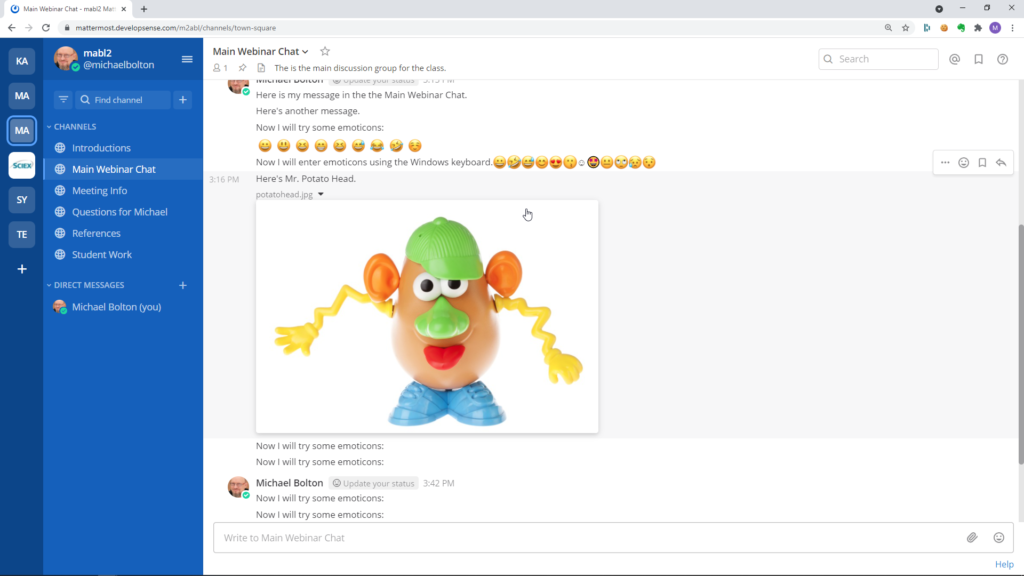Collapse the CHANNELS section
This screenshot has width=1024, height=576.
click(x=72, y=127)
